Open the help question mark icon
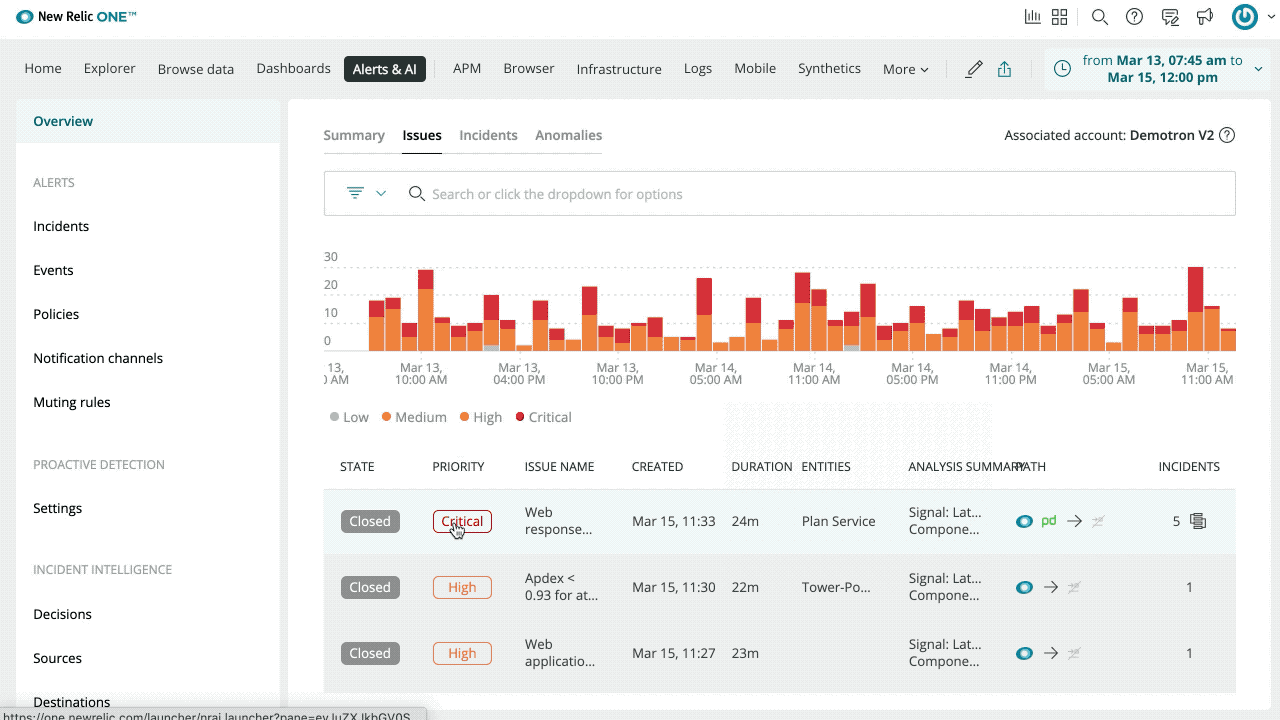This screenshot has width=1280, height=720. click(x=1134, y=17)
